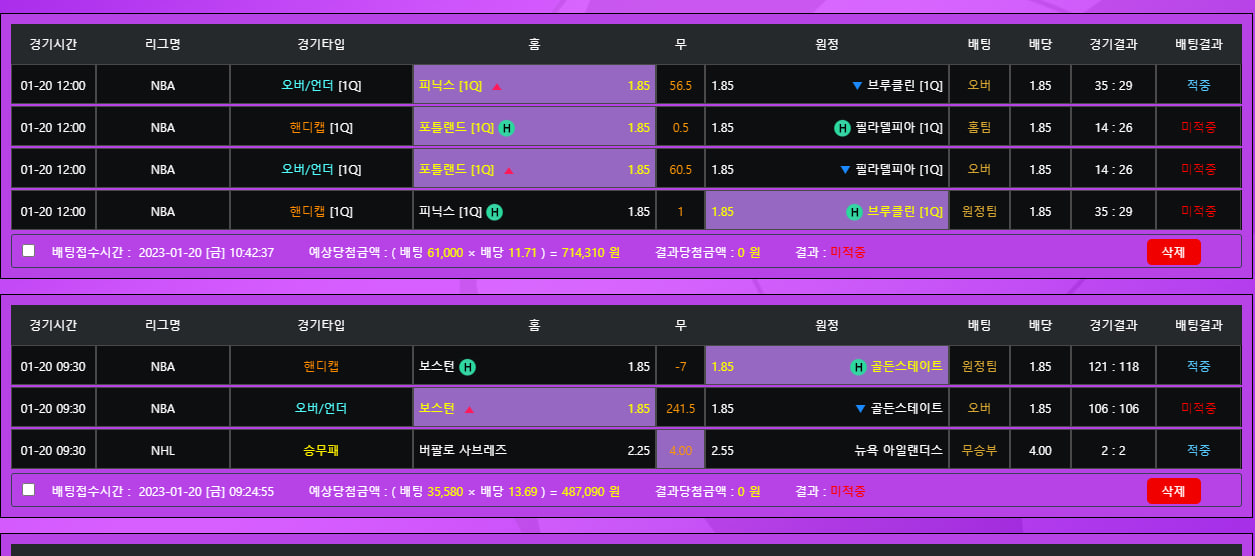
Task: Click red up arrow beside 피닉스 [1Q]
Action: 497,86
